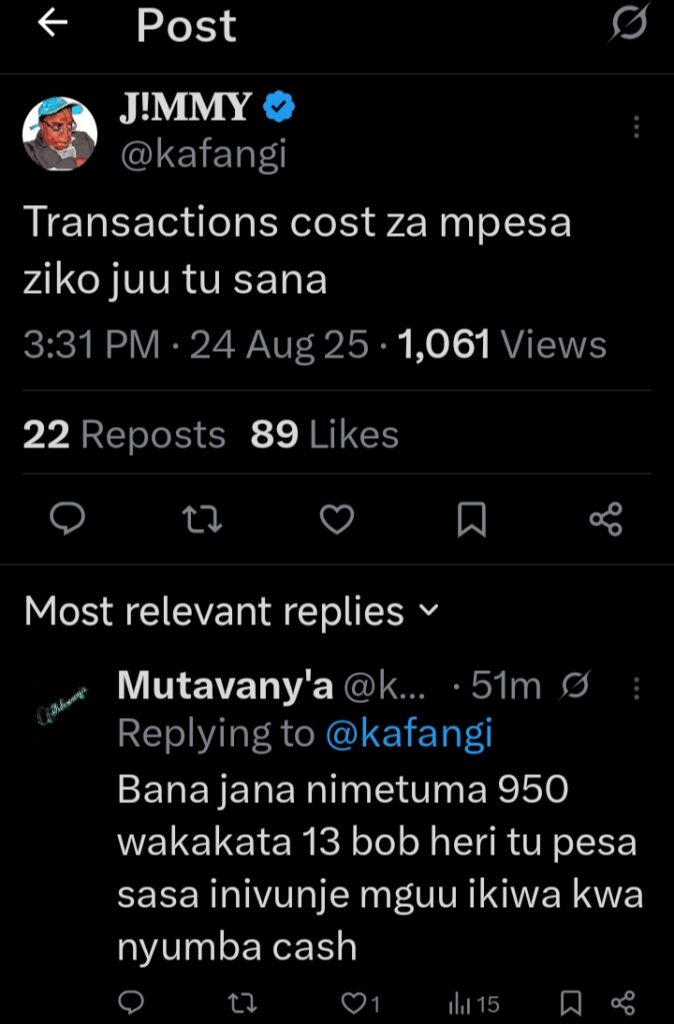This screenshot has width=674, height=1024.
Task: Open @kafangi mention link in reply
Action: (x=409, y=735)
